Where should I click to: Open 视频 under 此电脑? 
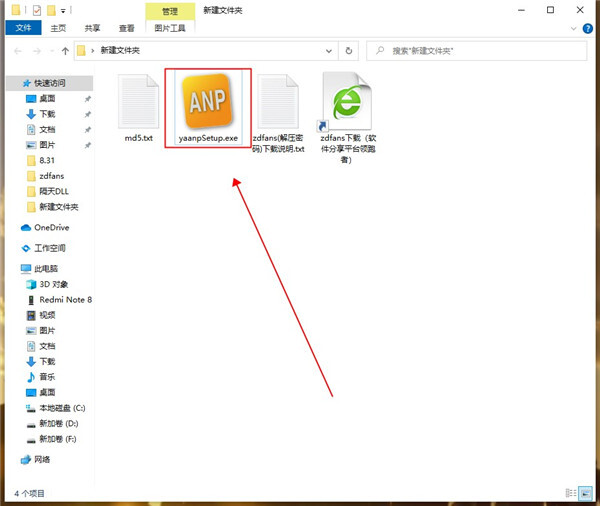47,315
